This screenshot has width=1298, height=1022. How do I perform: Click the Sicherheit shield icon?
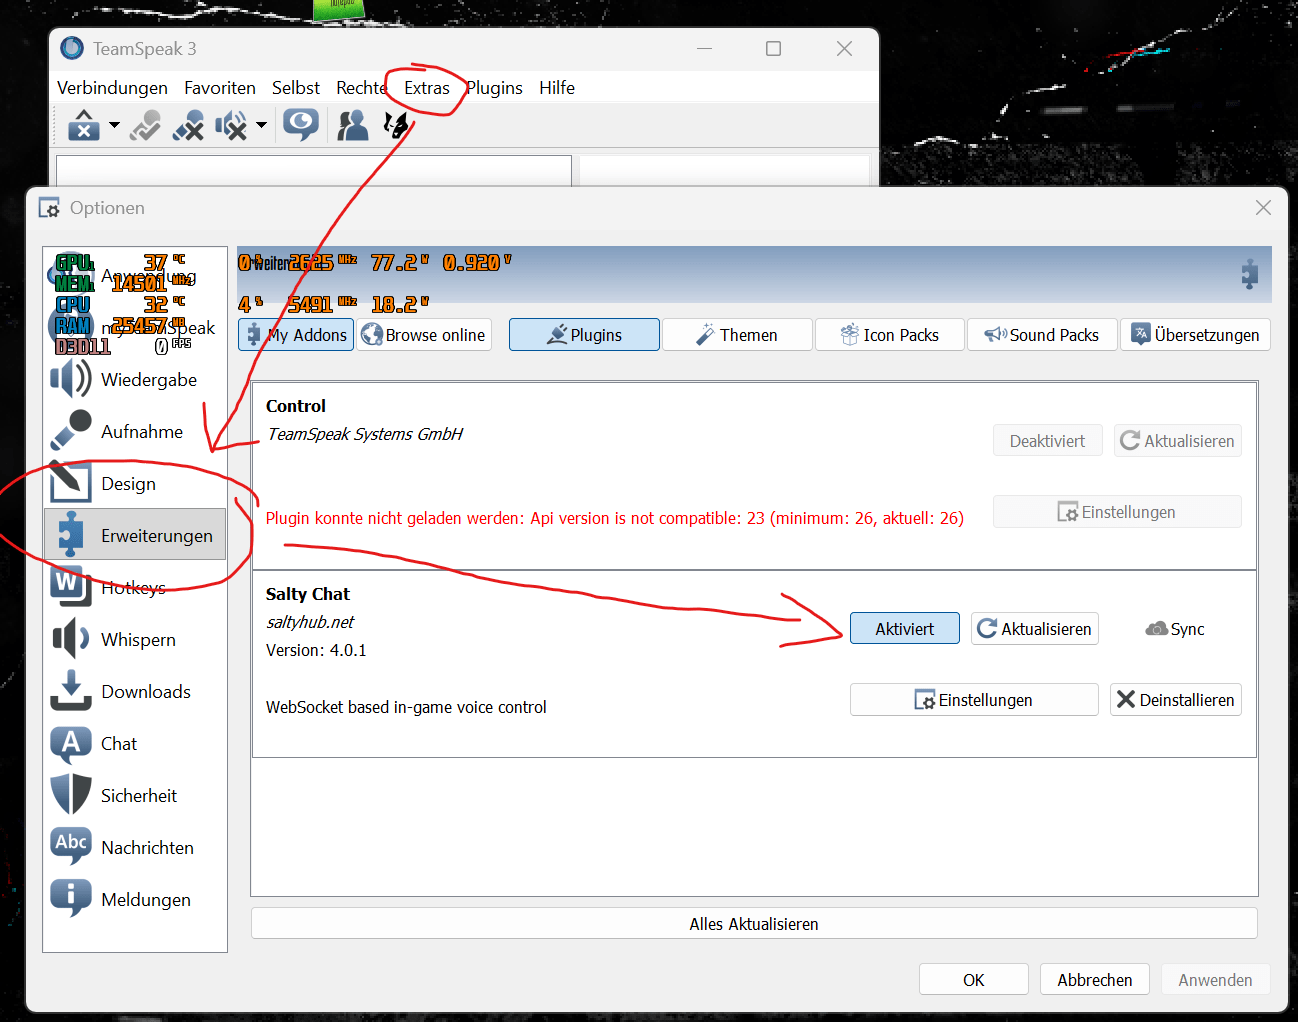[x=71, y=795]
